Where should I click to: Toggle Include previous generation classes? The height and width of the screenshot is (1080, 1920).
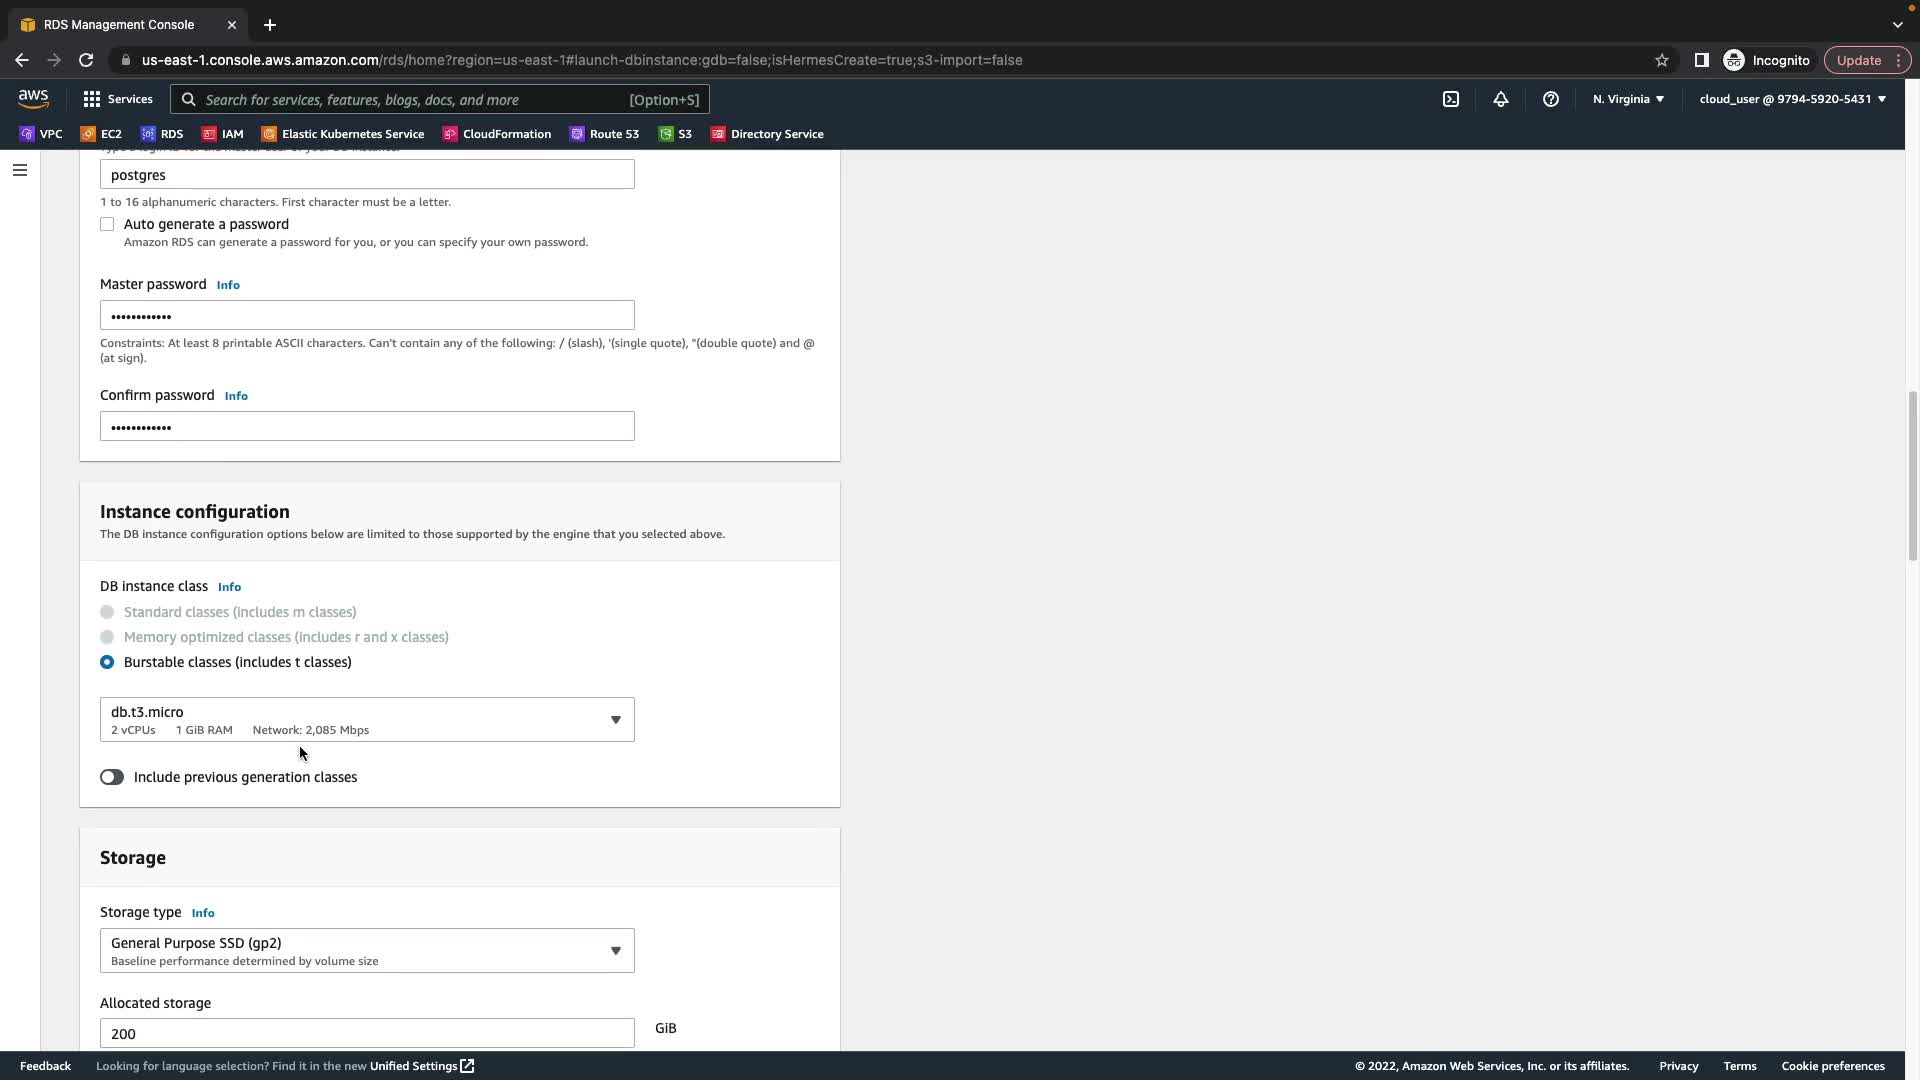(112, 777)
